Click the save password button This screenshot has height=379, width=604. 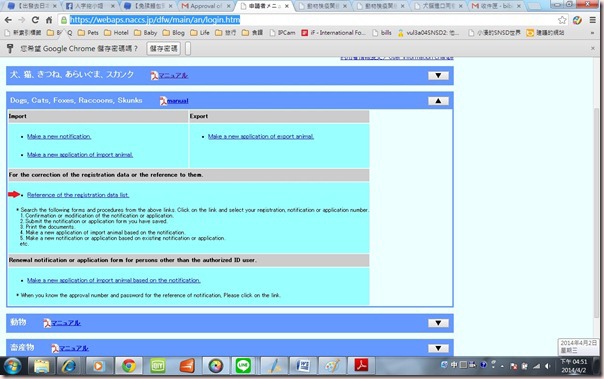[x=163, y=49]
